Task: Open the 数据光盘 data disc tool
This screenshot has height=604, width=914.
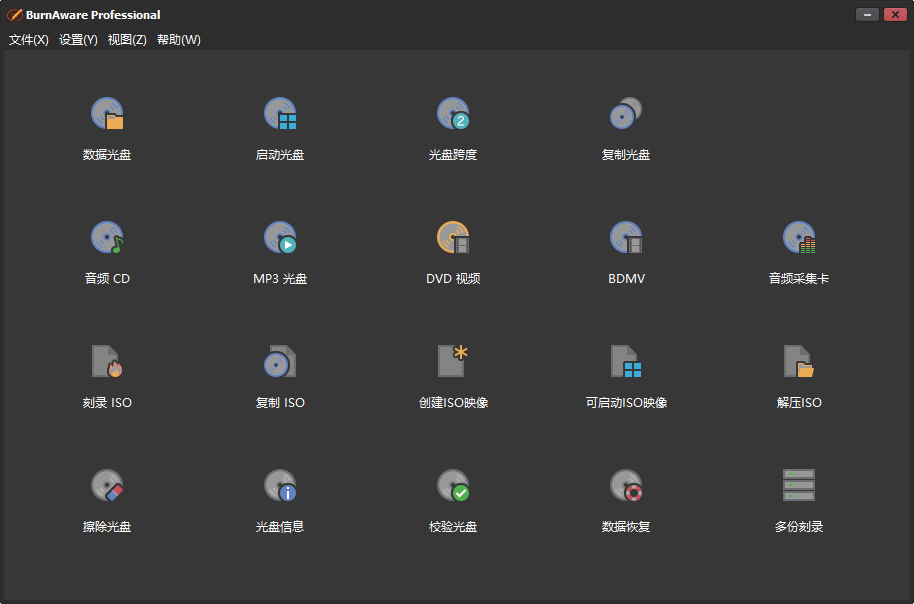Action: click(107, 115)
